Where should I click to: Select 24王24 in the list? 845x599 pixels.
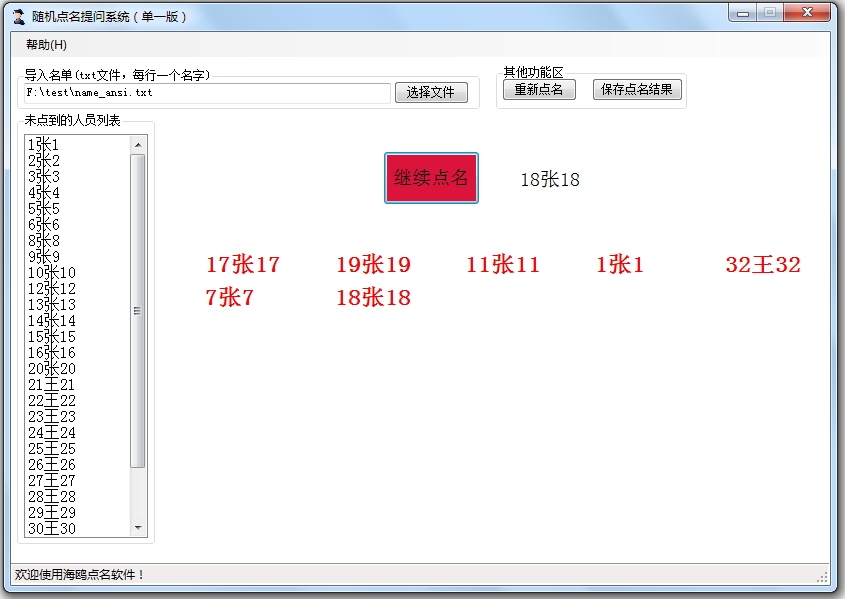78,433
